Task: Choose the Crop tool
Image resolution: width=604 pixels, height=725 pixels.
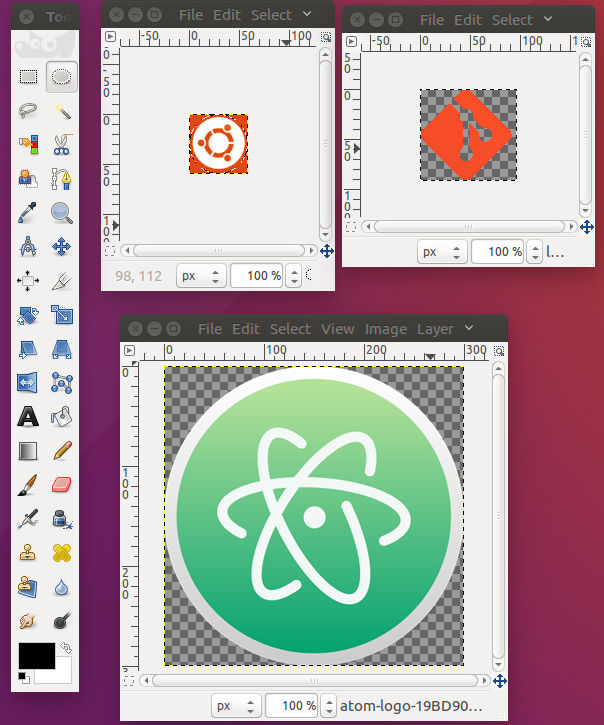Action: click(x=62, y=281)
